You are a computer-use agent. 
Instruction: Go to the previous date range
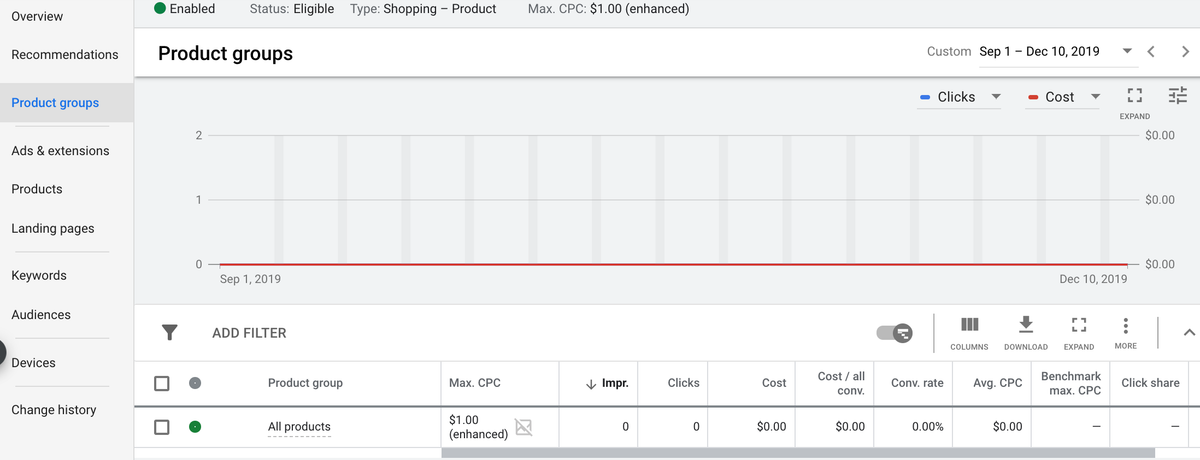1151,51
